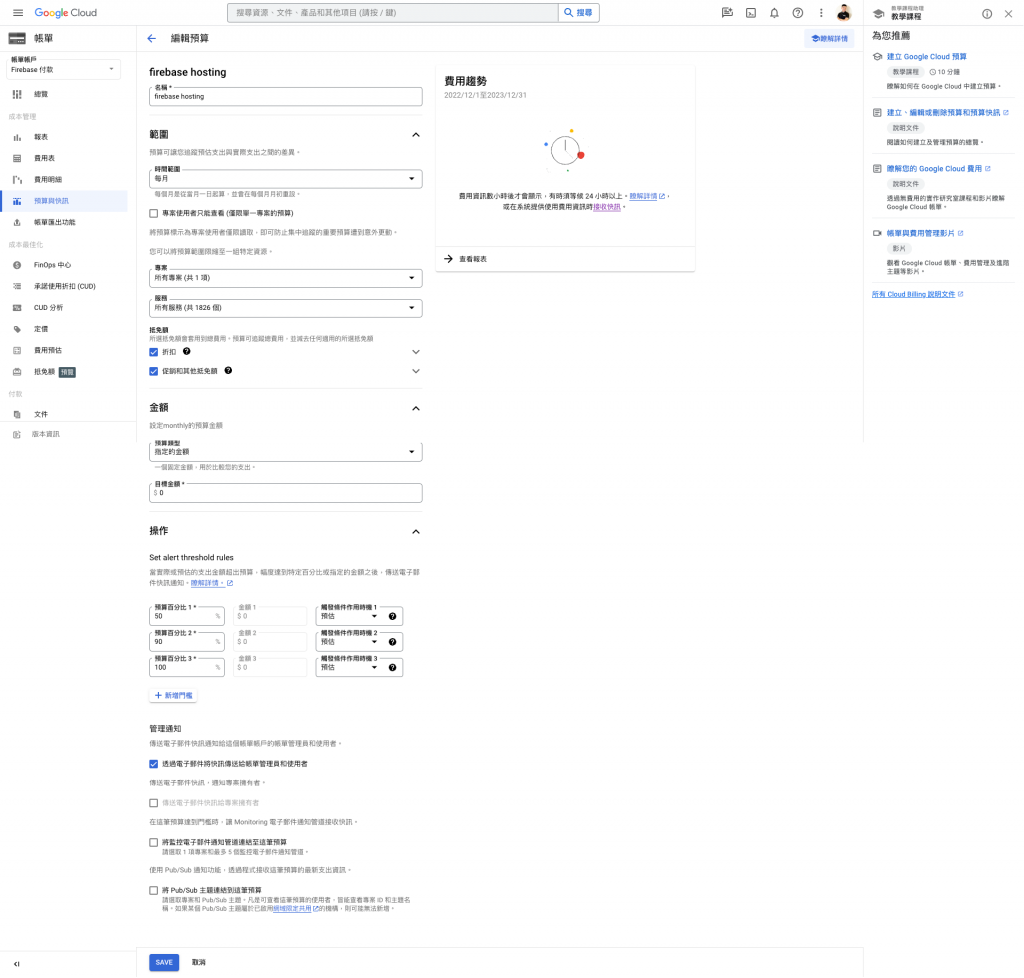Image resolution: width=1024 pixels, height=978 pixels.
Task: Toggle email alerts to billing admins checkbox
Action: (153, 764)
